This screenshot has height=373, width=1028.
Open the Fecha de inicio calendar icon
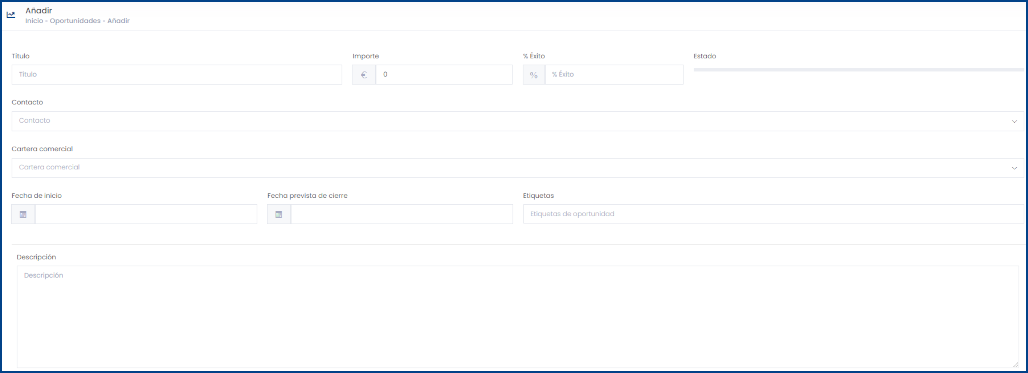23,214
